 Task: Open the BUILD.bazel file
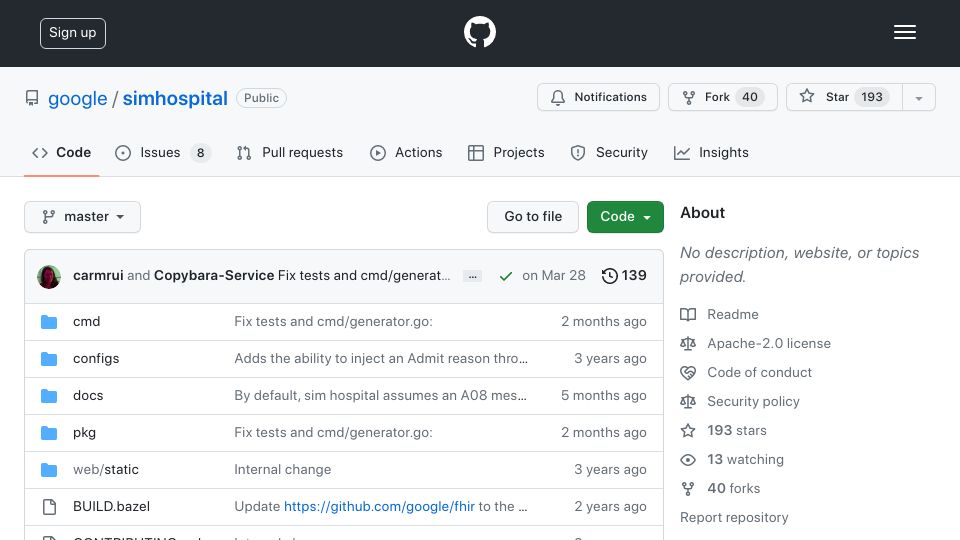pos(111,506)
